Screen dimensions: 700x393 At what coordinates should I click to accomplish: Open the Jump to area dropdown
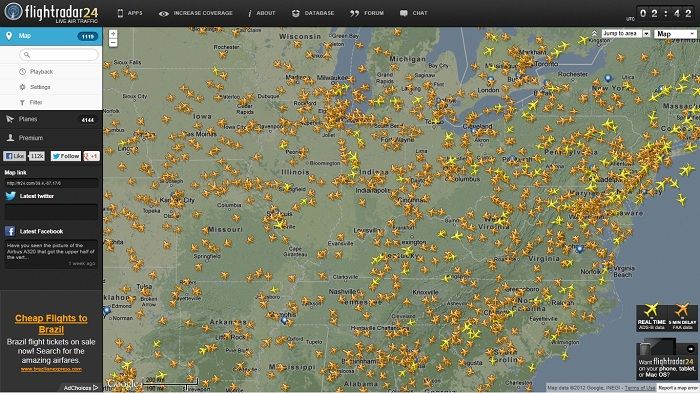pyautogui.click(x=626, y=33)
